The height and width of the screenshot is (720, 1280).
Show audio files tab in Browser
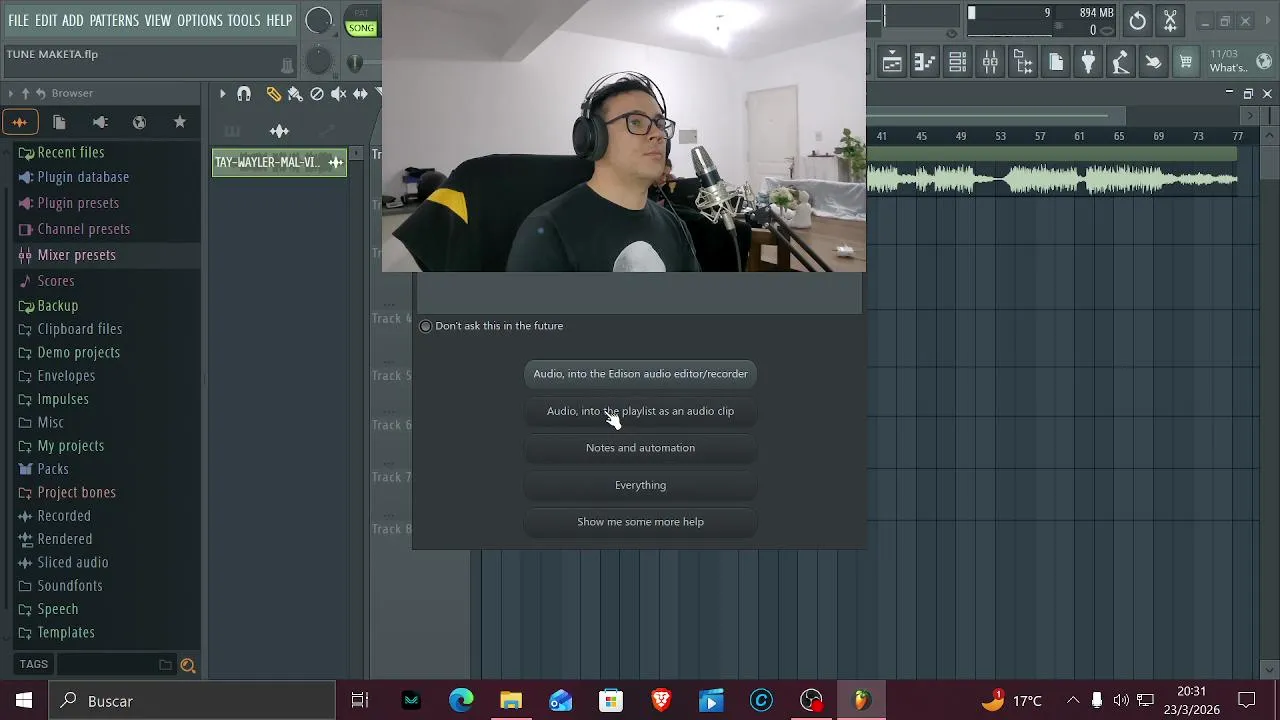[19, 122]
